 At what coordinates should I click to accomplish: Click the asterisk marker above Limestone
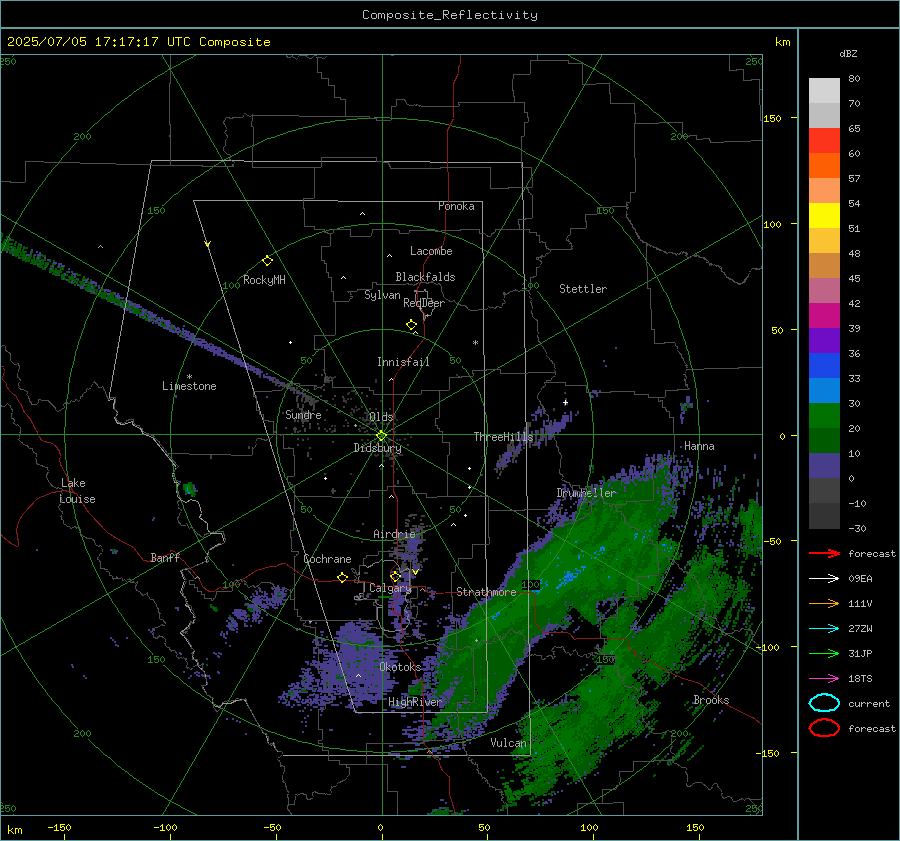[189, 377]
